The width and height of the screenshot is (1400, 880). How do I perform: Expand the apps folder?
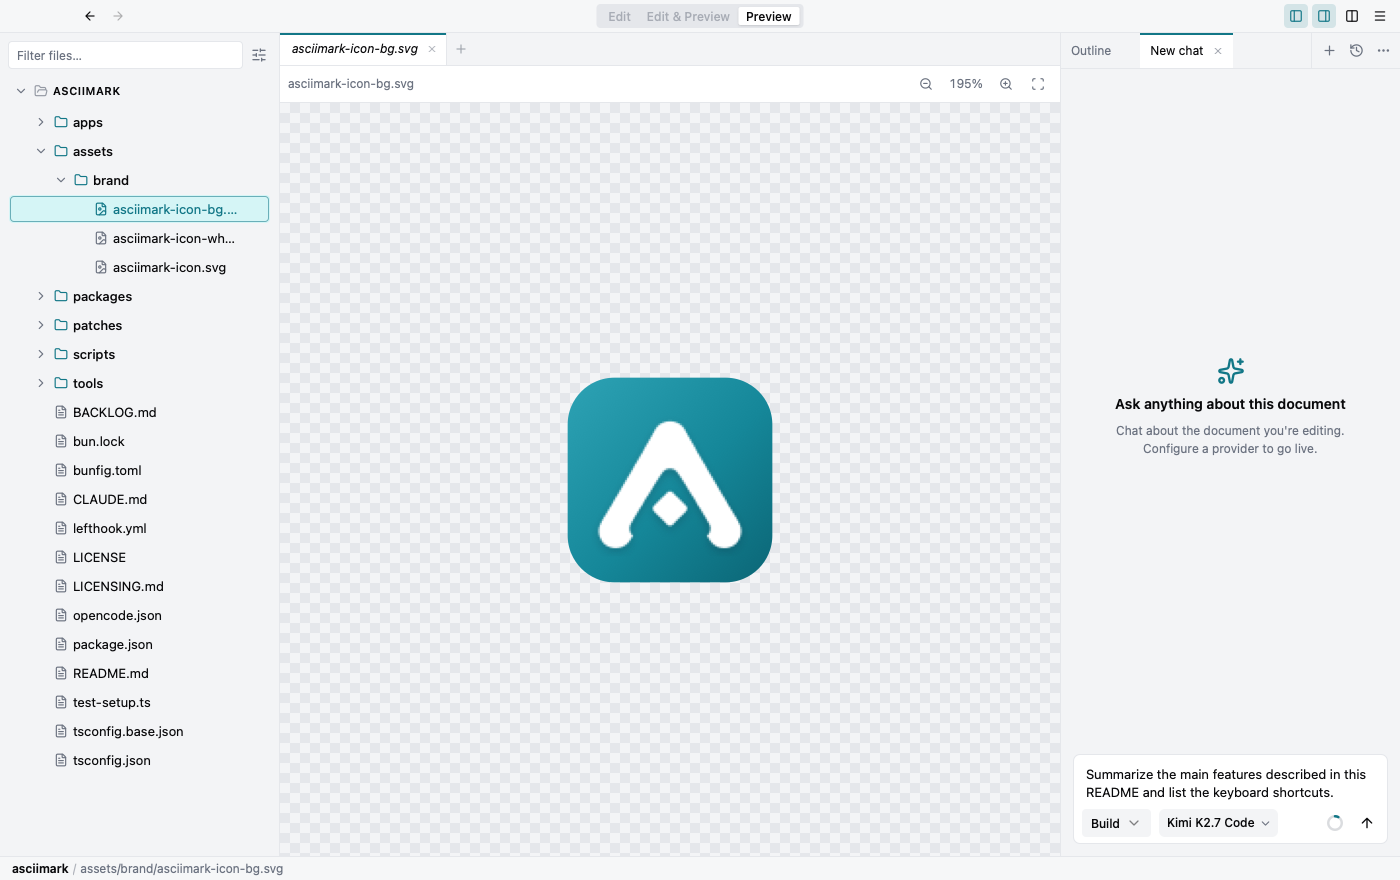click(x=41, y=122)
